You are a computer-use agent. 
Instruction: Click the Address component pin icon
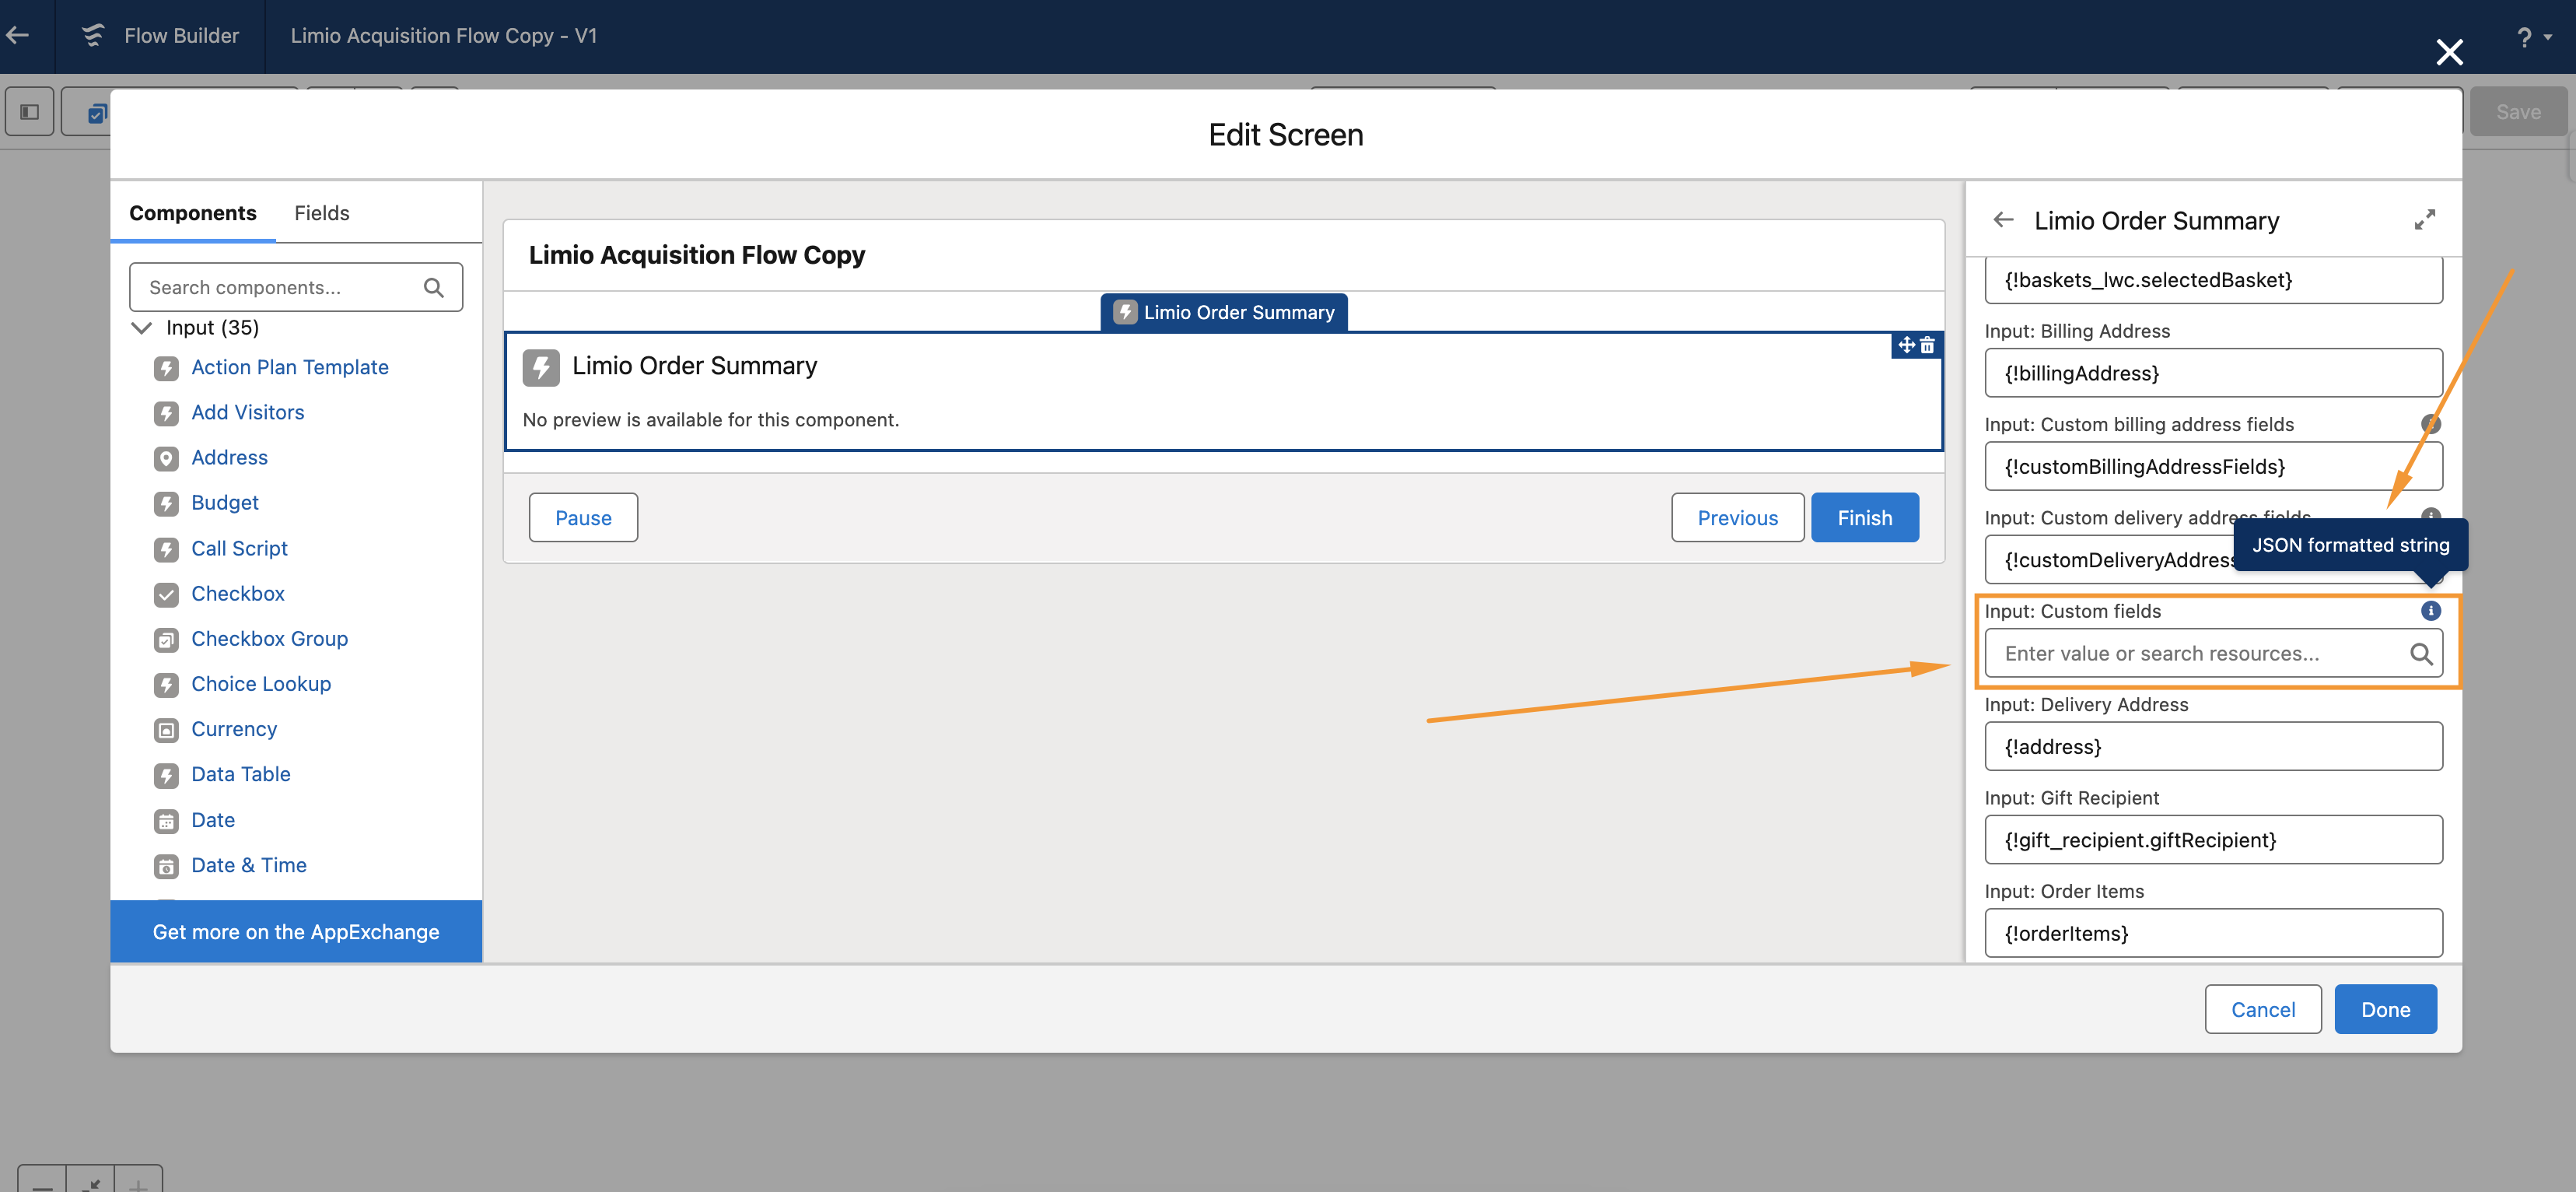coord(166,458)
